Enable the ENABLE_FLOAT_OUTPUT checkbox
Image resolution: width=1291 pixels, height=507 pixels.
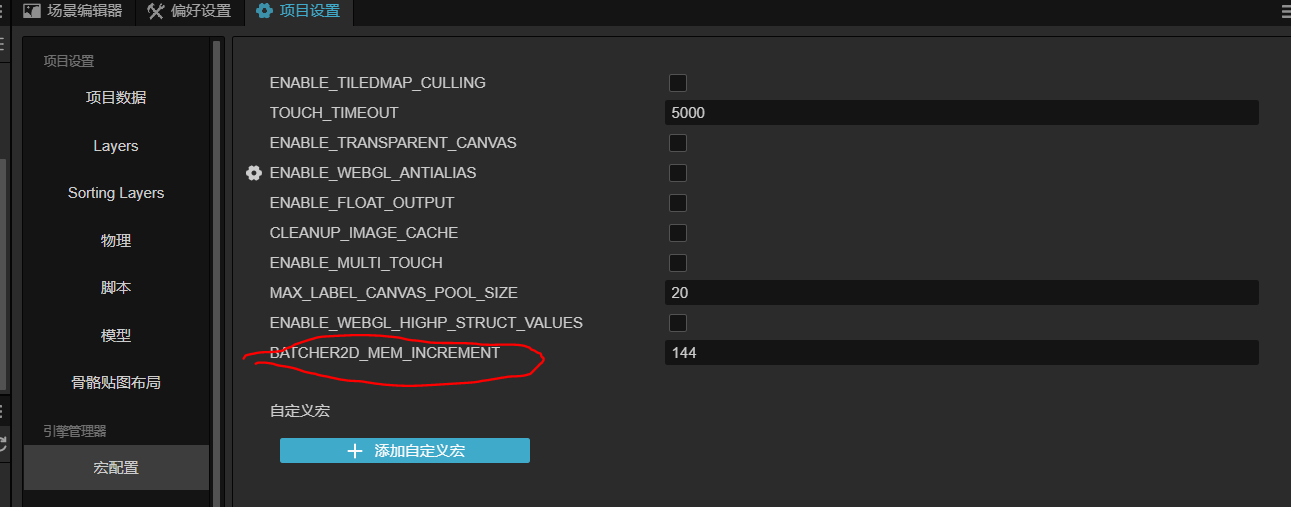[x=678, y=203]
